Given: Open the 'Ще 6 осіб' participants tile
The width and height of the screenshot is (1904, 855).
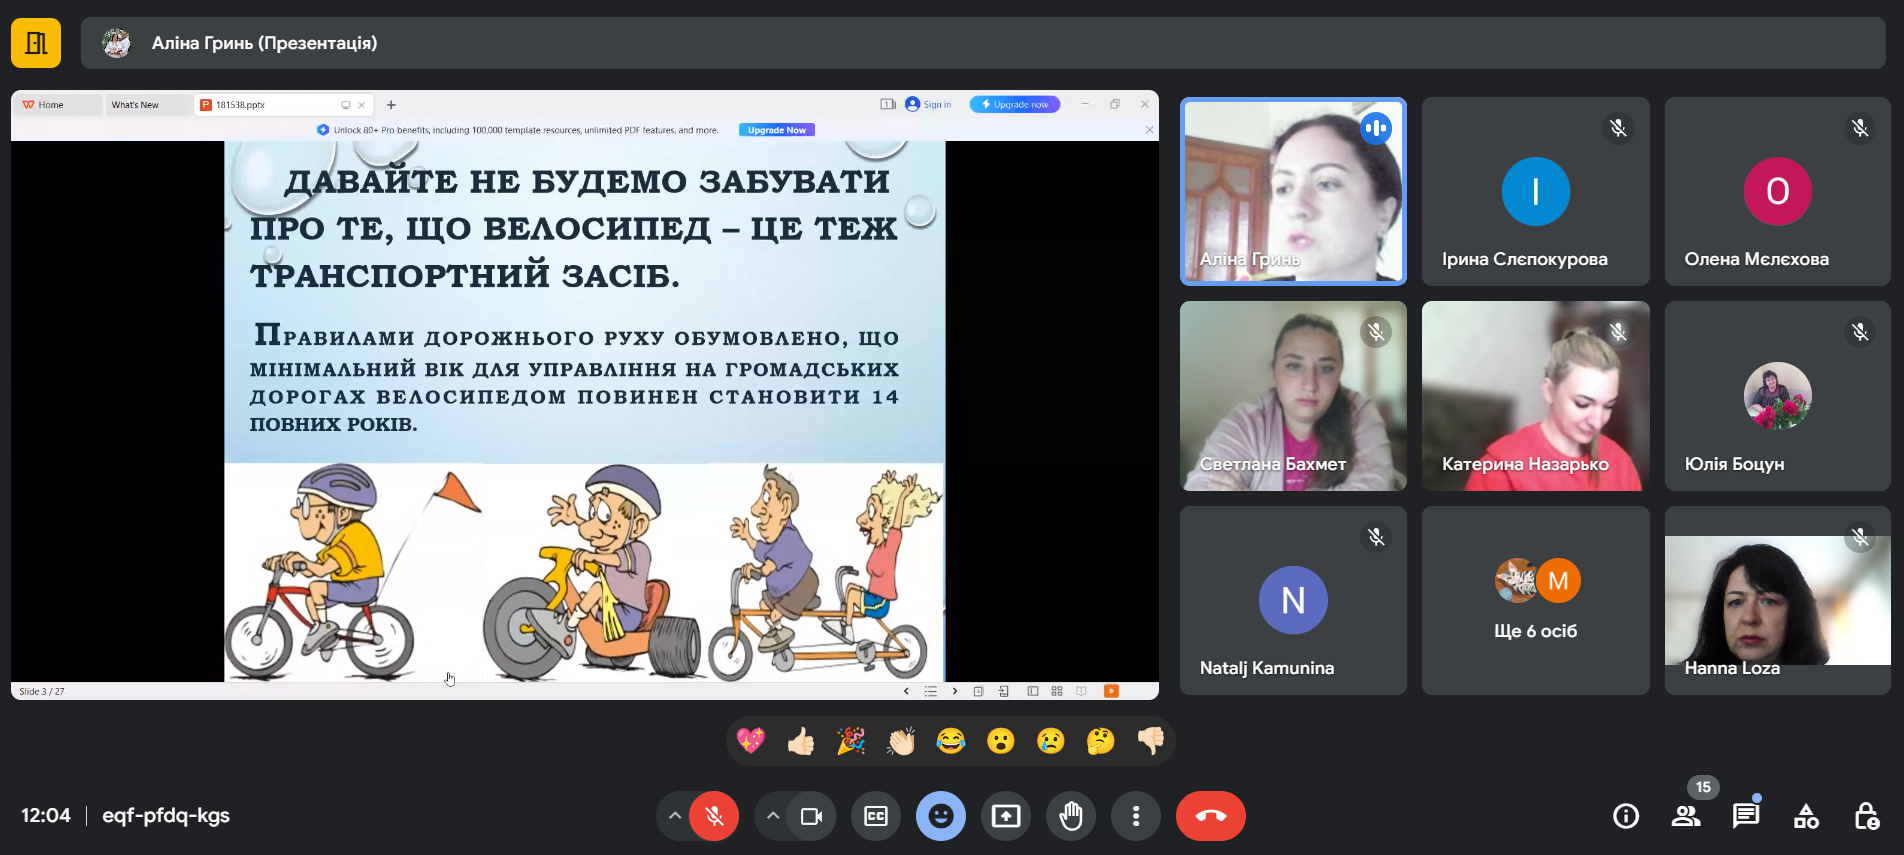Looking at the screenshot, I should pyautogui.click(x=1535, y=600).
